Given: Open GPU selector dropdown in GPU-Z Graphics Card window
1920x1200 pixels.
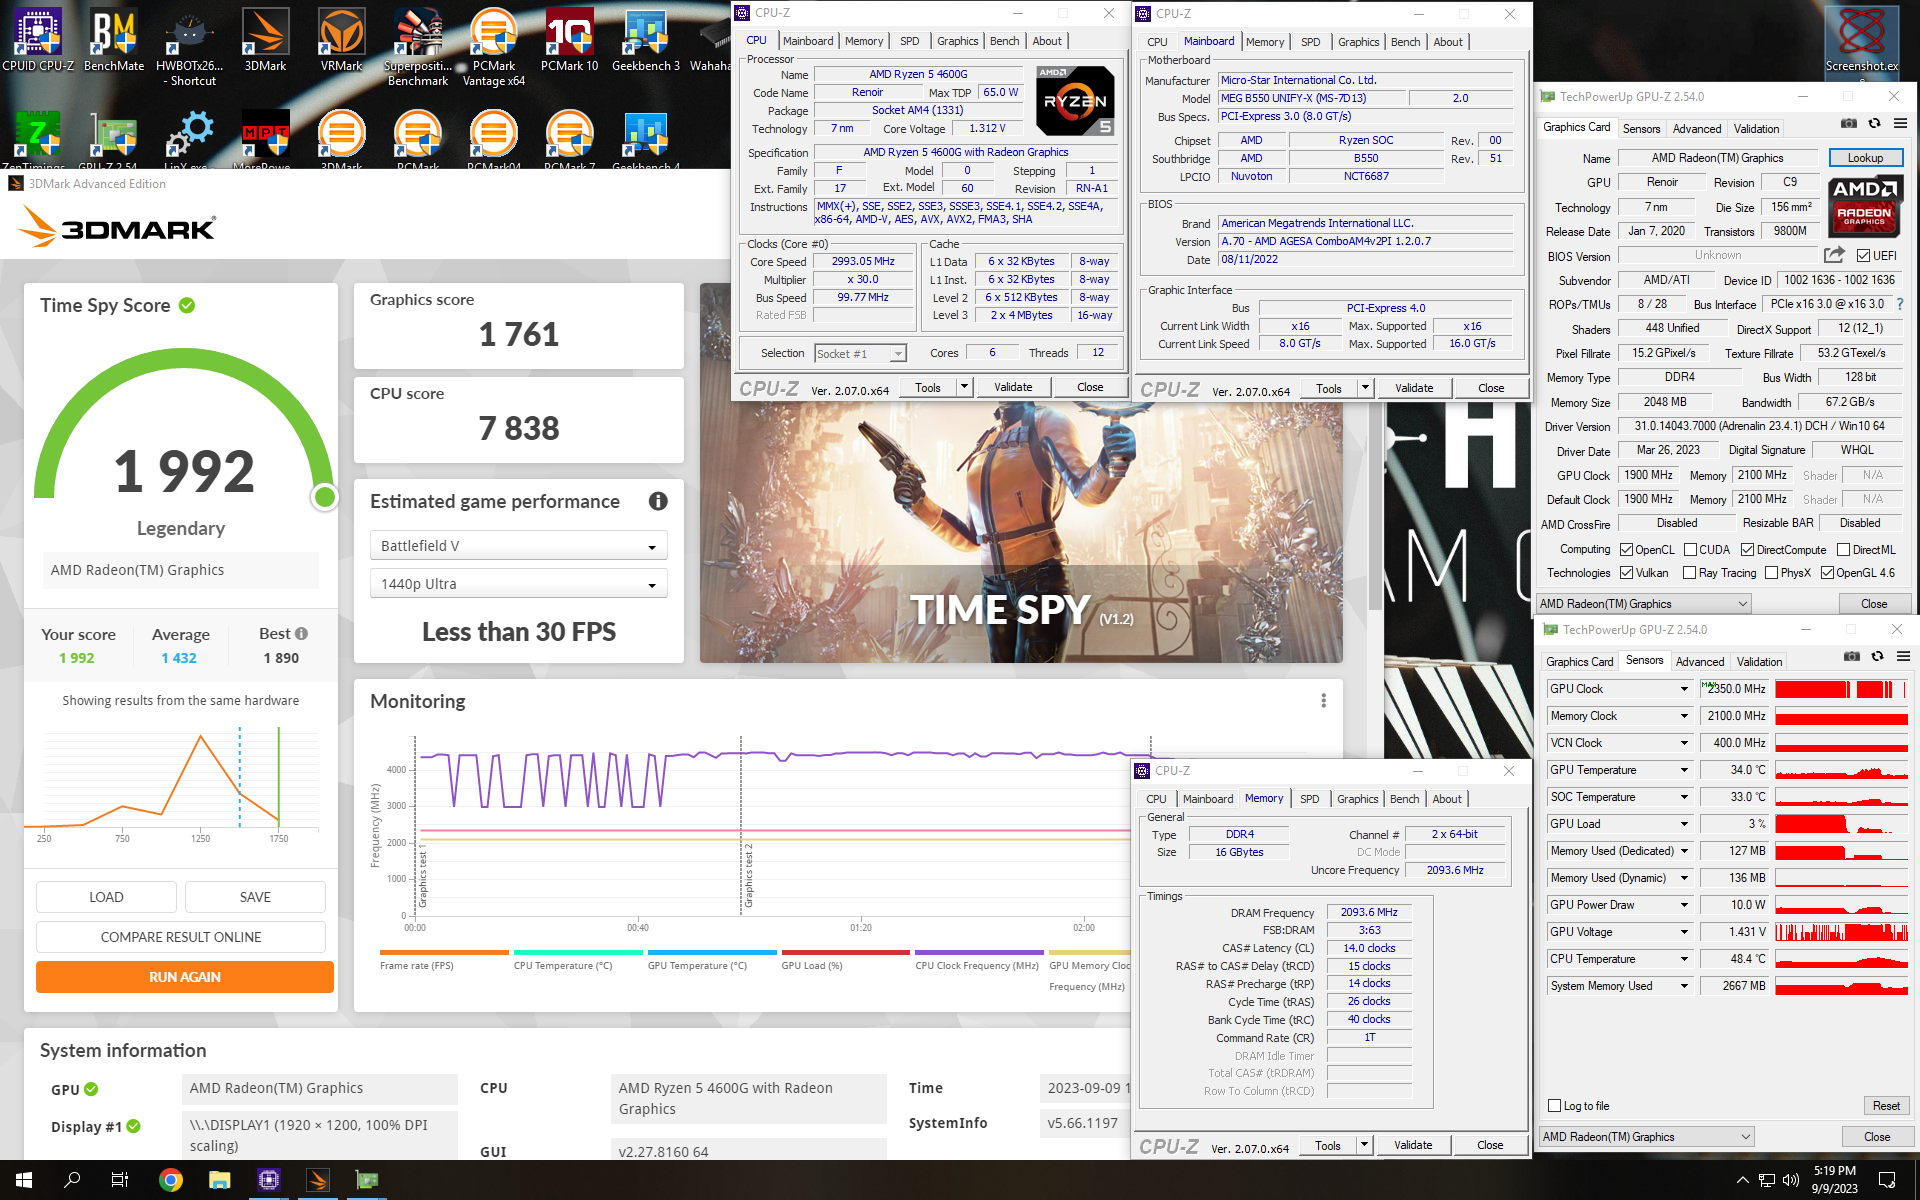Looking at the screenshot, I should click(x=1644, y=604).
